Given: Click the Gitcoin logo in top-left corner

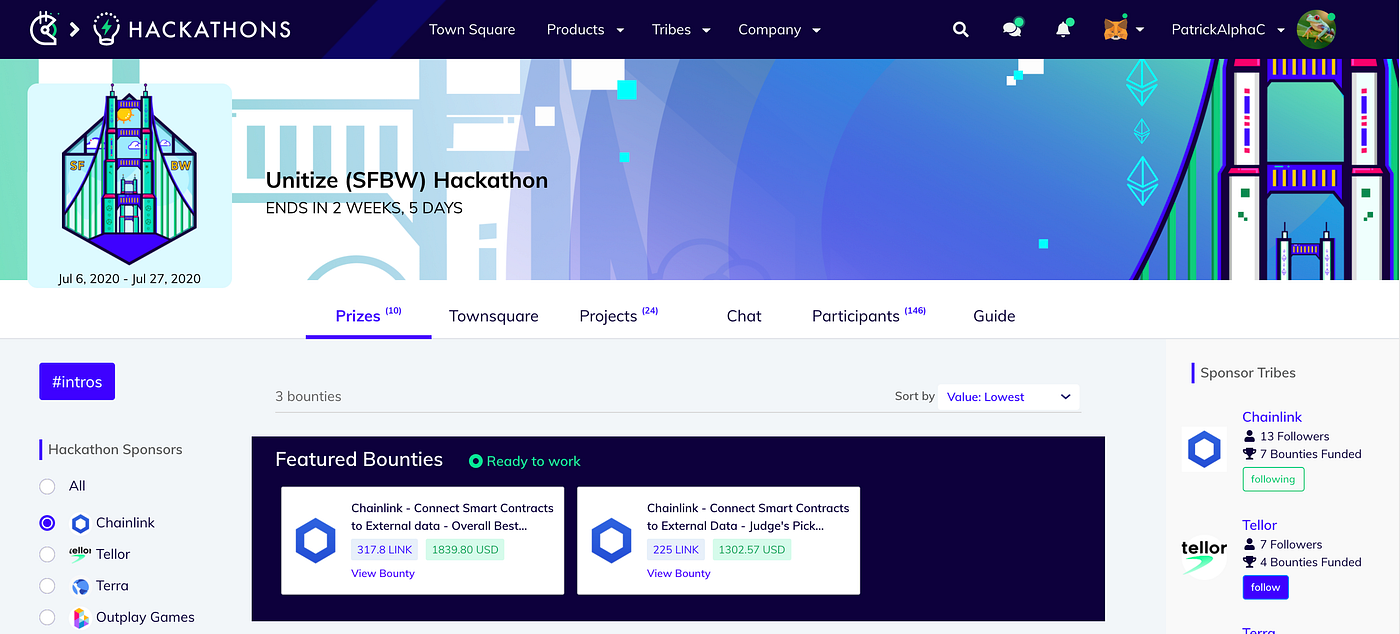Looking at the screenshot, I should click(x=45, y=28).
